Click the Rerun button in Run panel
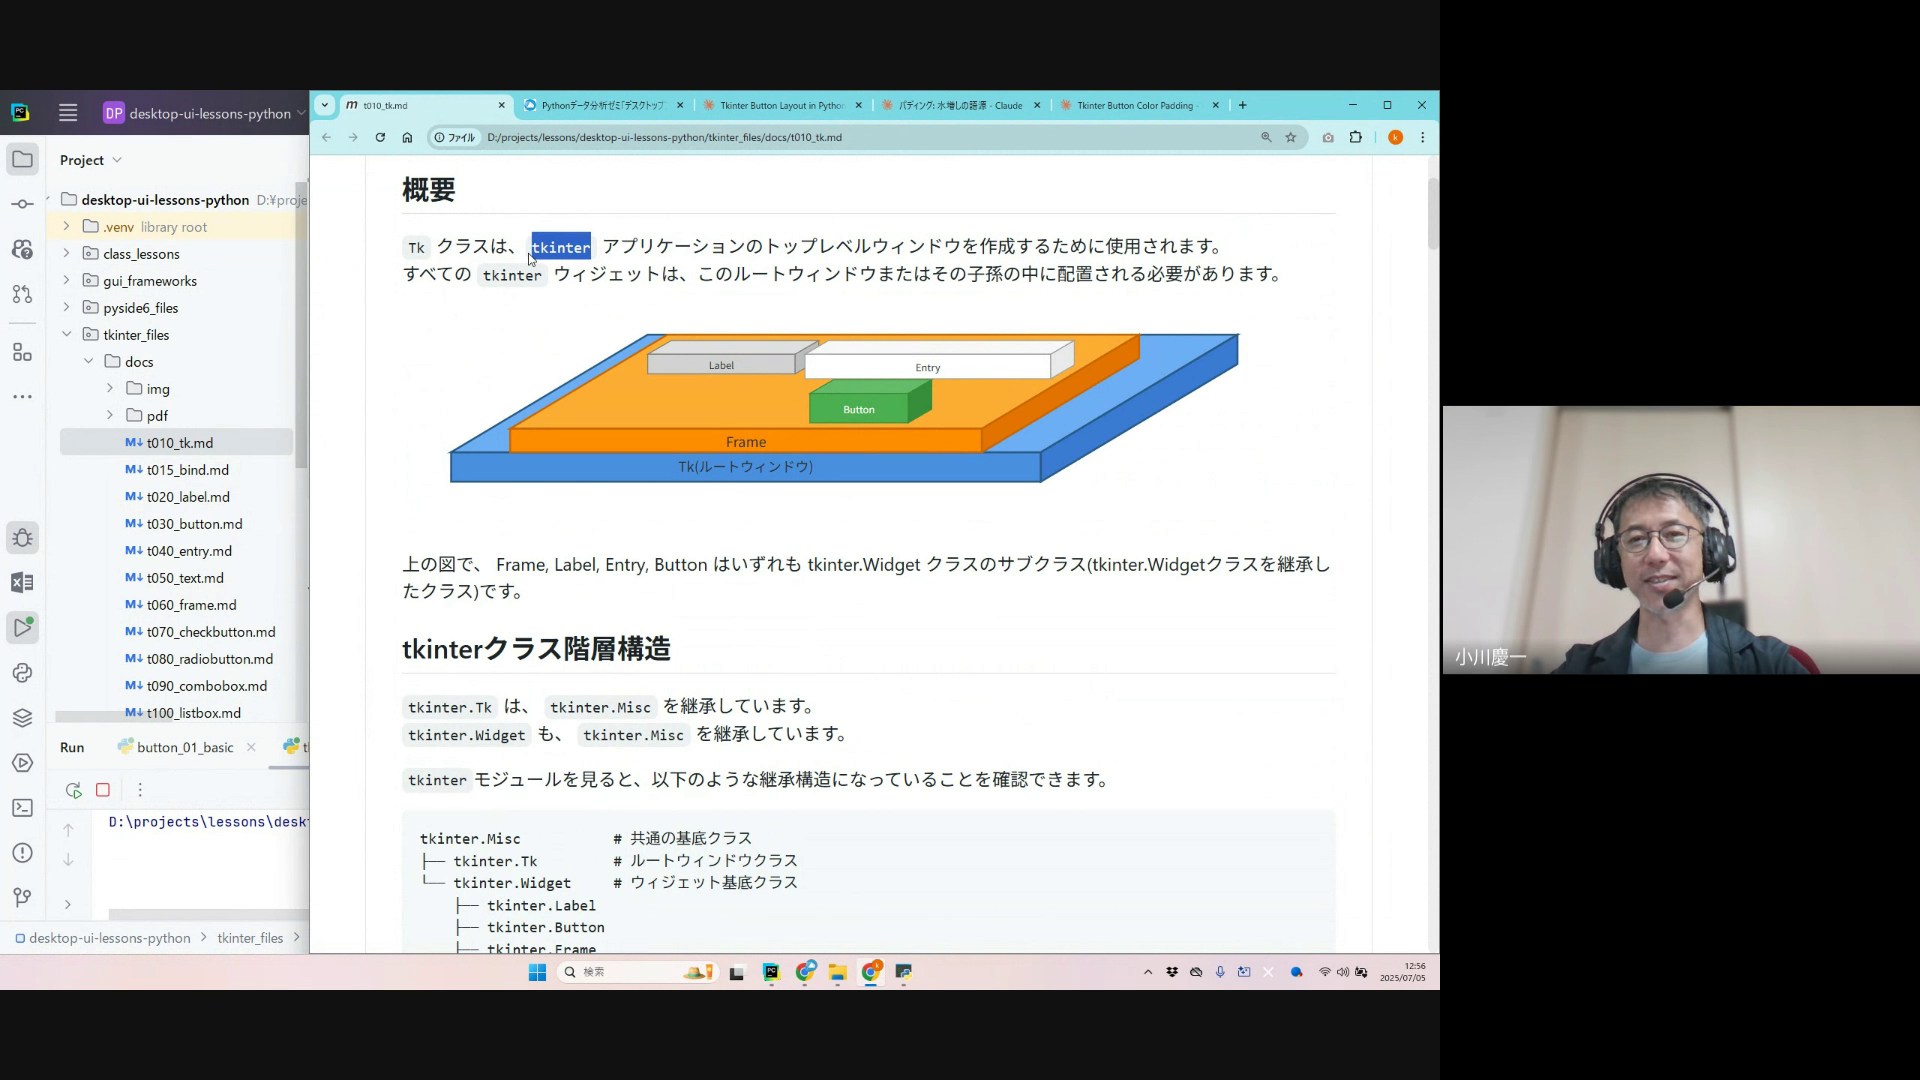The height and width of the screenshot is (1080, 1920). click(73, 790)
